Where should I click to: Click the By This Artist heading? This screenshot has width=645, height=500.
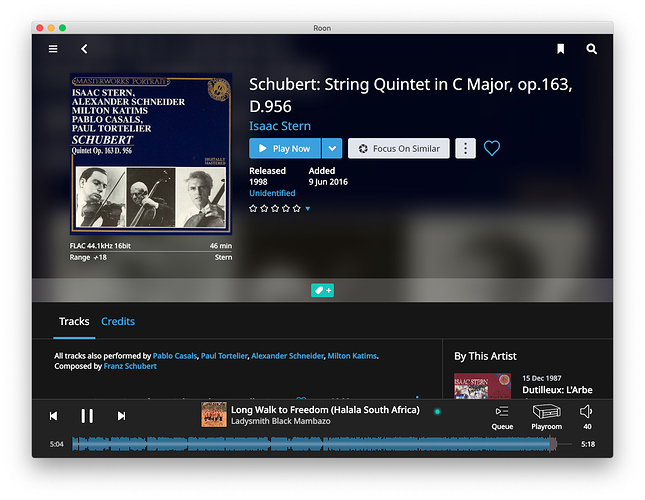[485, 356]
